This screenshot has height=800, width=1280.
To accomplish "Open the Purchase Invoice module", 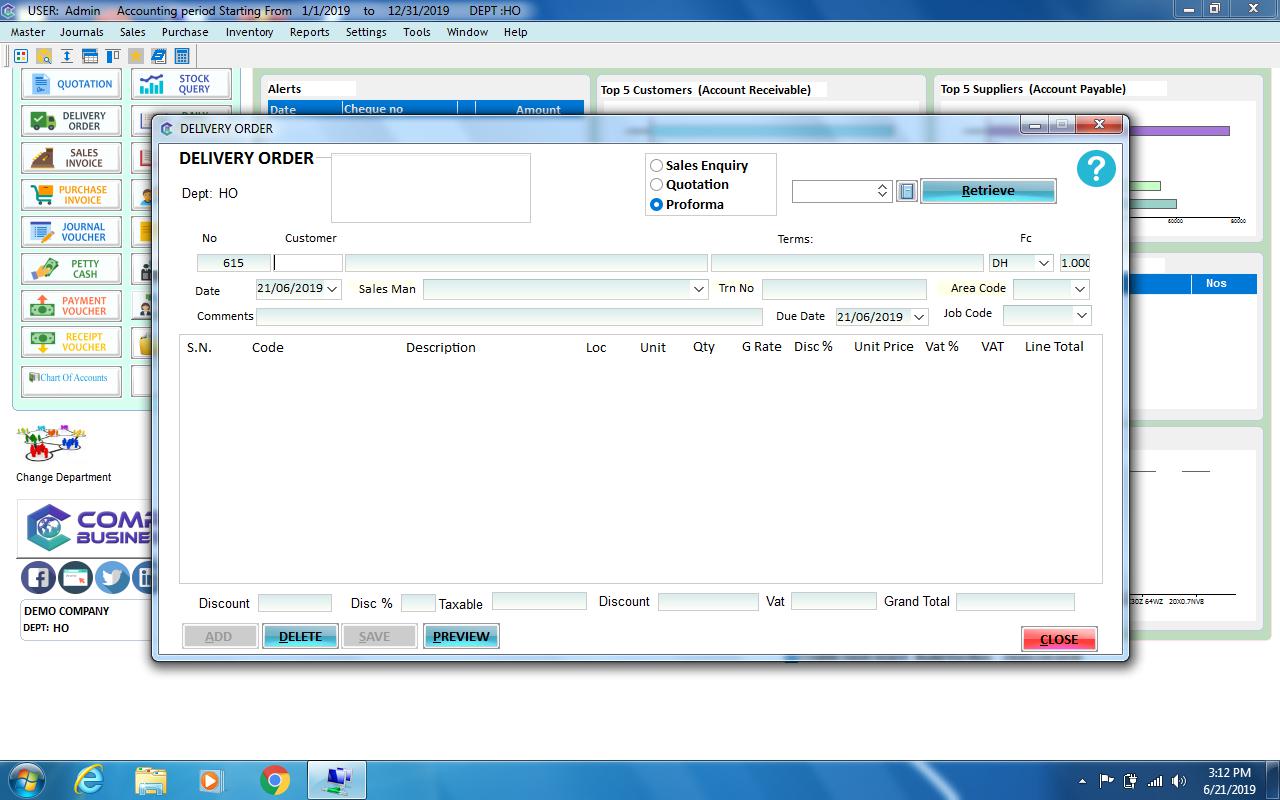I will [70, 194].
